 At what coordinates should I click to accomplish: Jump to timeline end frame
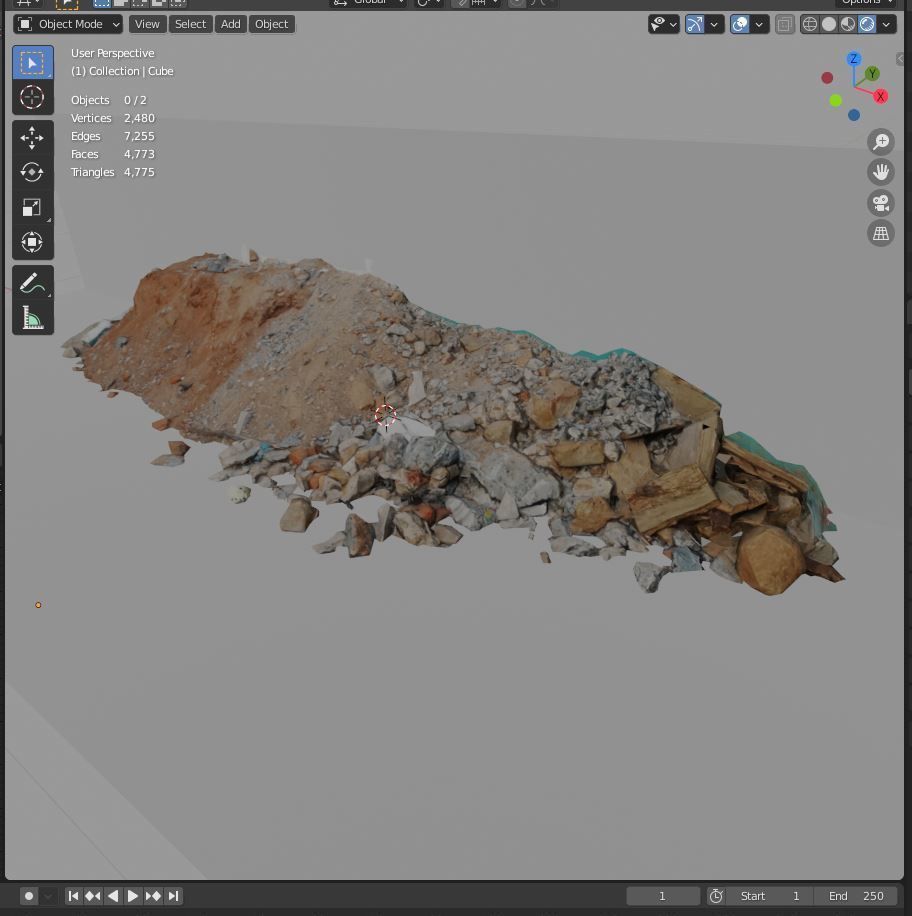click(173, 896)
